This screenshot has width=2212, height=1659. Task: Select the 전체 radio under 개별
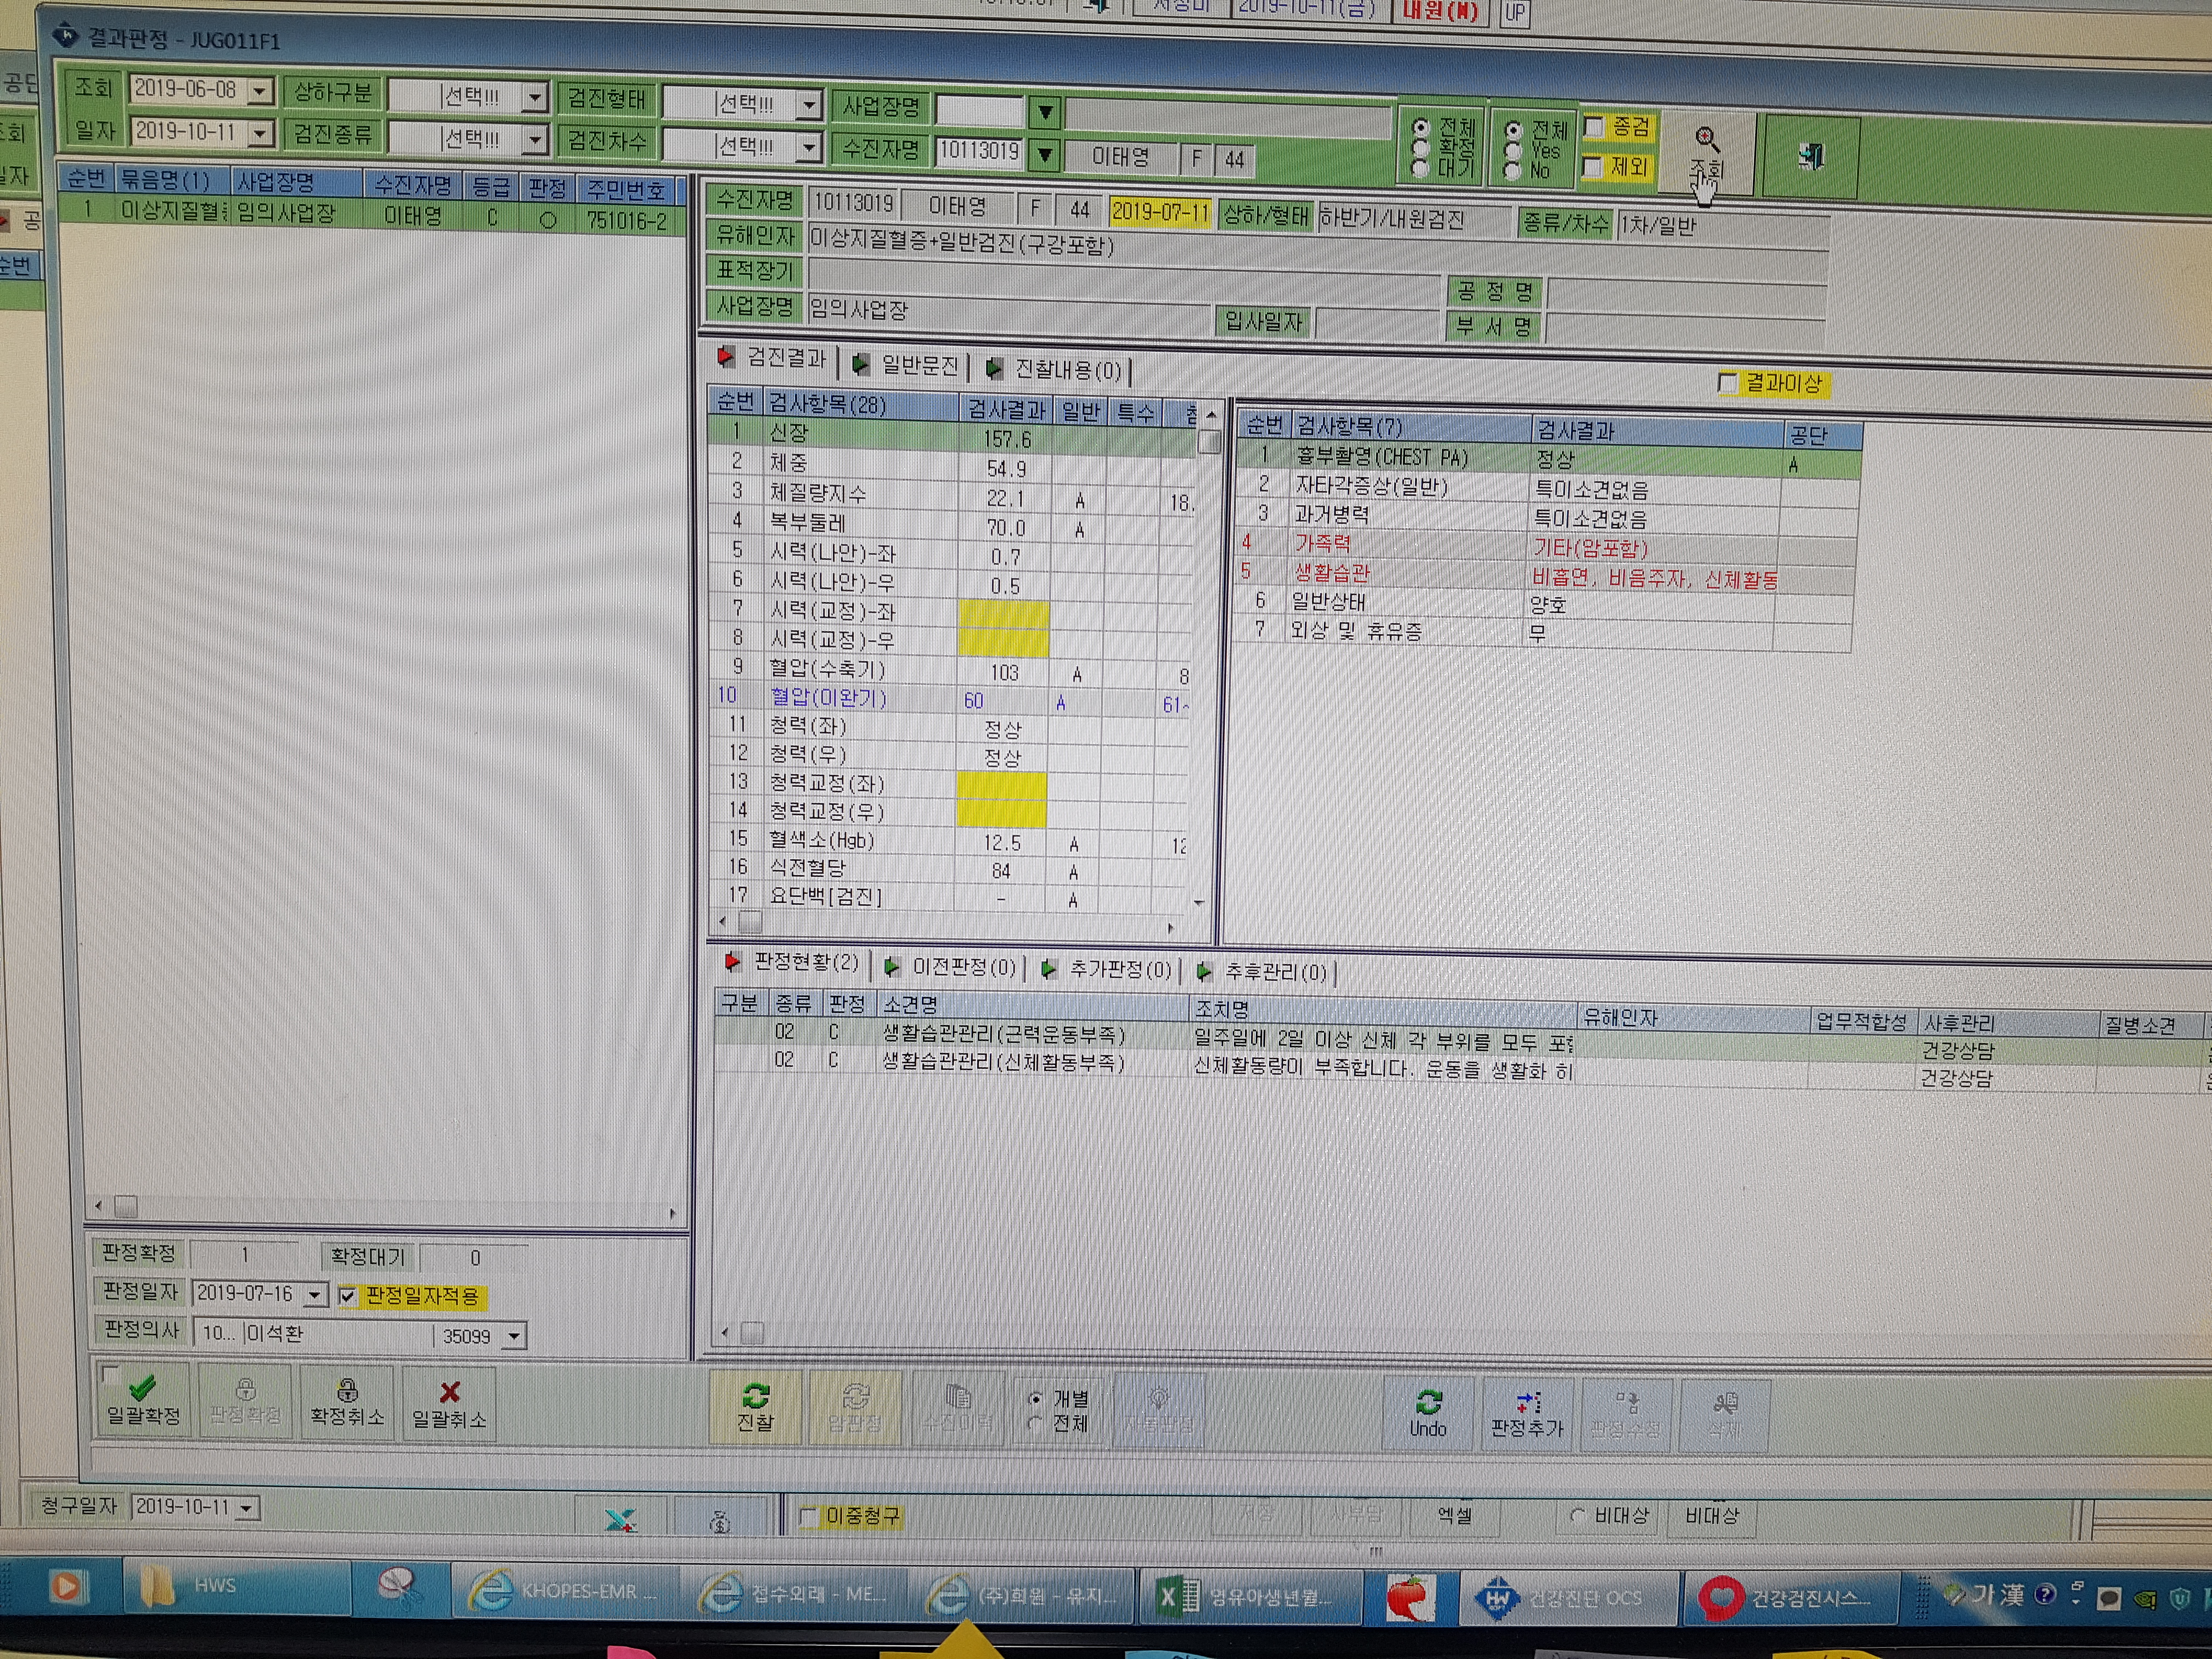click(1036, 1422)
